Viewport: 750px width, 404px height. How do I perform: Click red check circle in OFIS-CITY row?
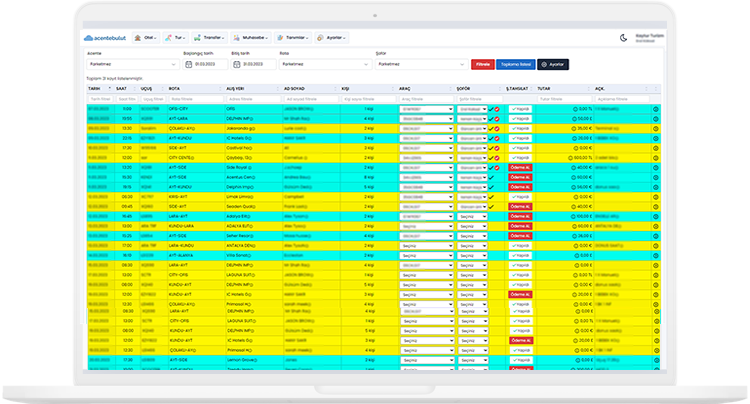click(x=497, y=109)
